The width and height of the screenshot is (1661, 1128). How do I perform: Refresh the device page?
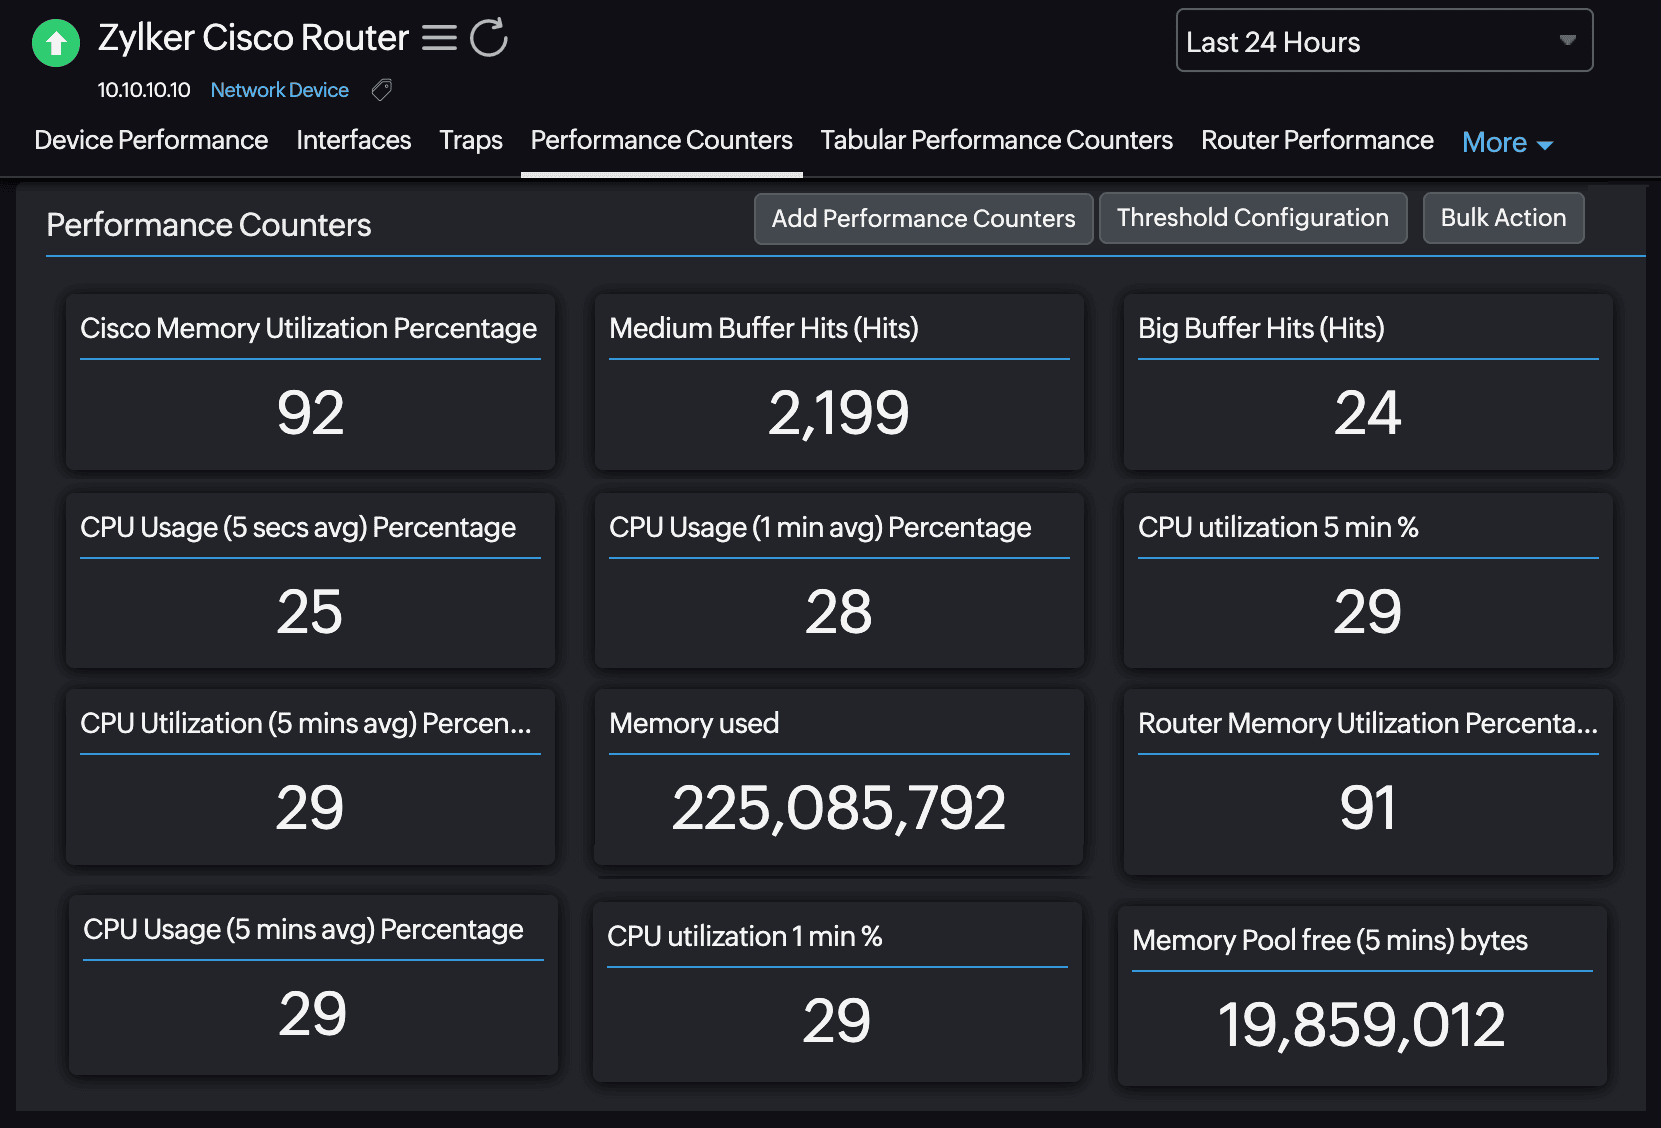[488, 38]
